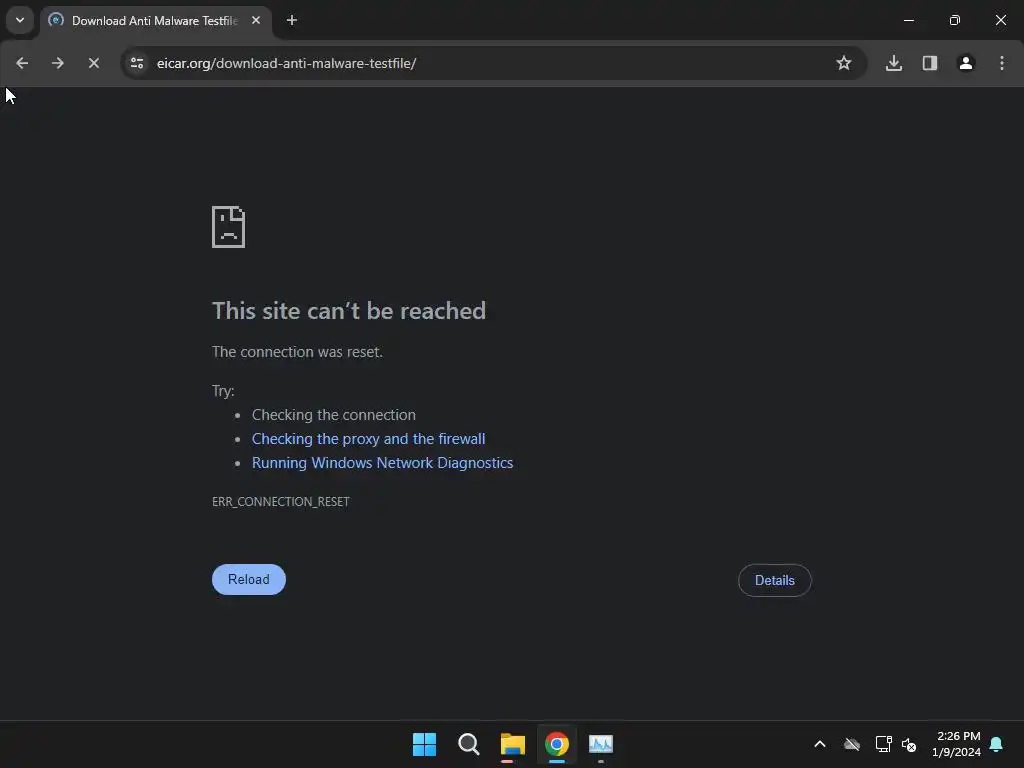Viewport: 1024px width, 768px height.
Task: Open the monitor app icon in taskbar
Action: click(x=601, y=744)
